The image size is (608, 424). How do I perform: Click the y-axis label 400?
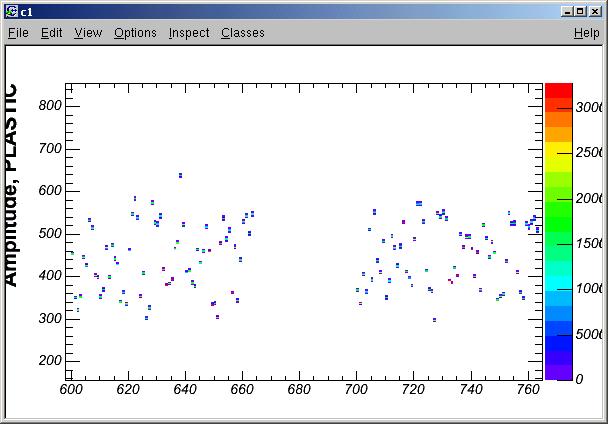pyautogui.click(x=50, y=276)
